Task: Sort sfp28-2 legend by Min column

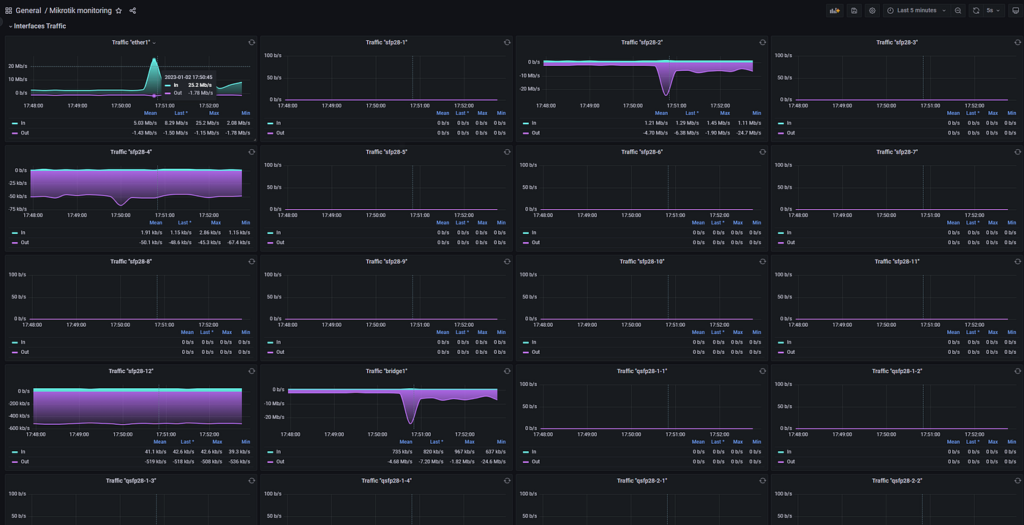Action: (756, 113)
